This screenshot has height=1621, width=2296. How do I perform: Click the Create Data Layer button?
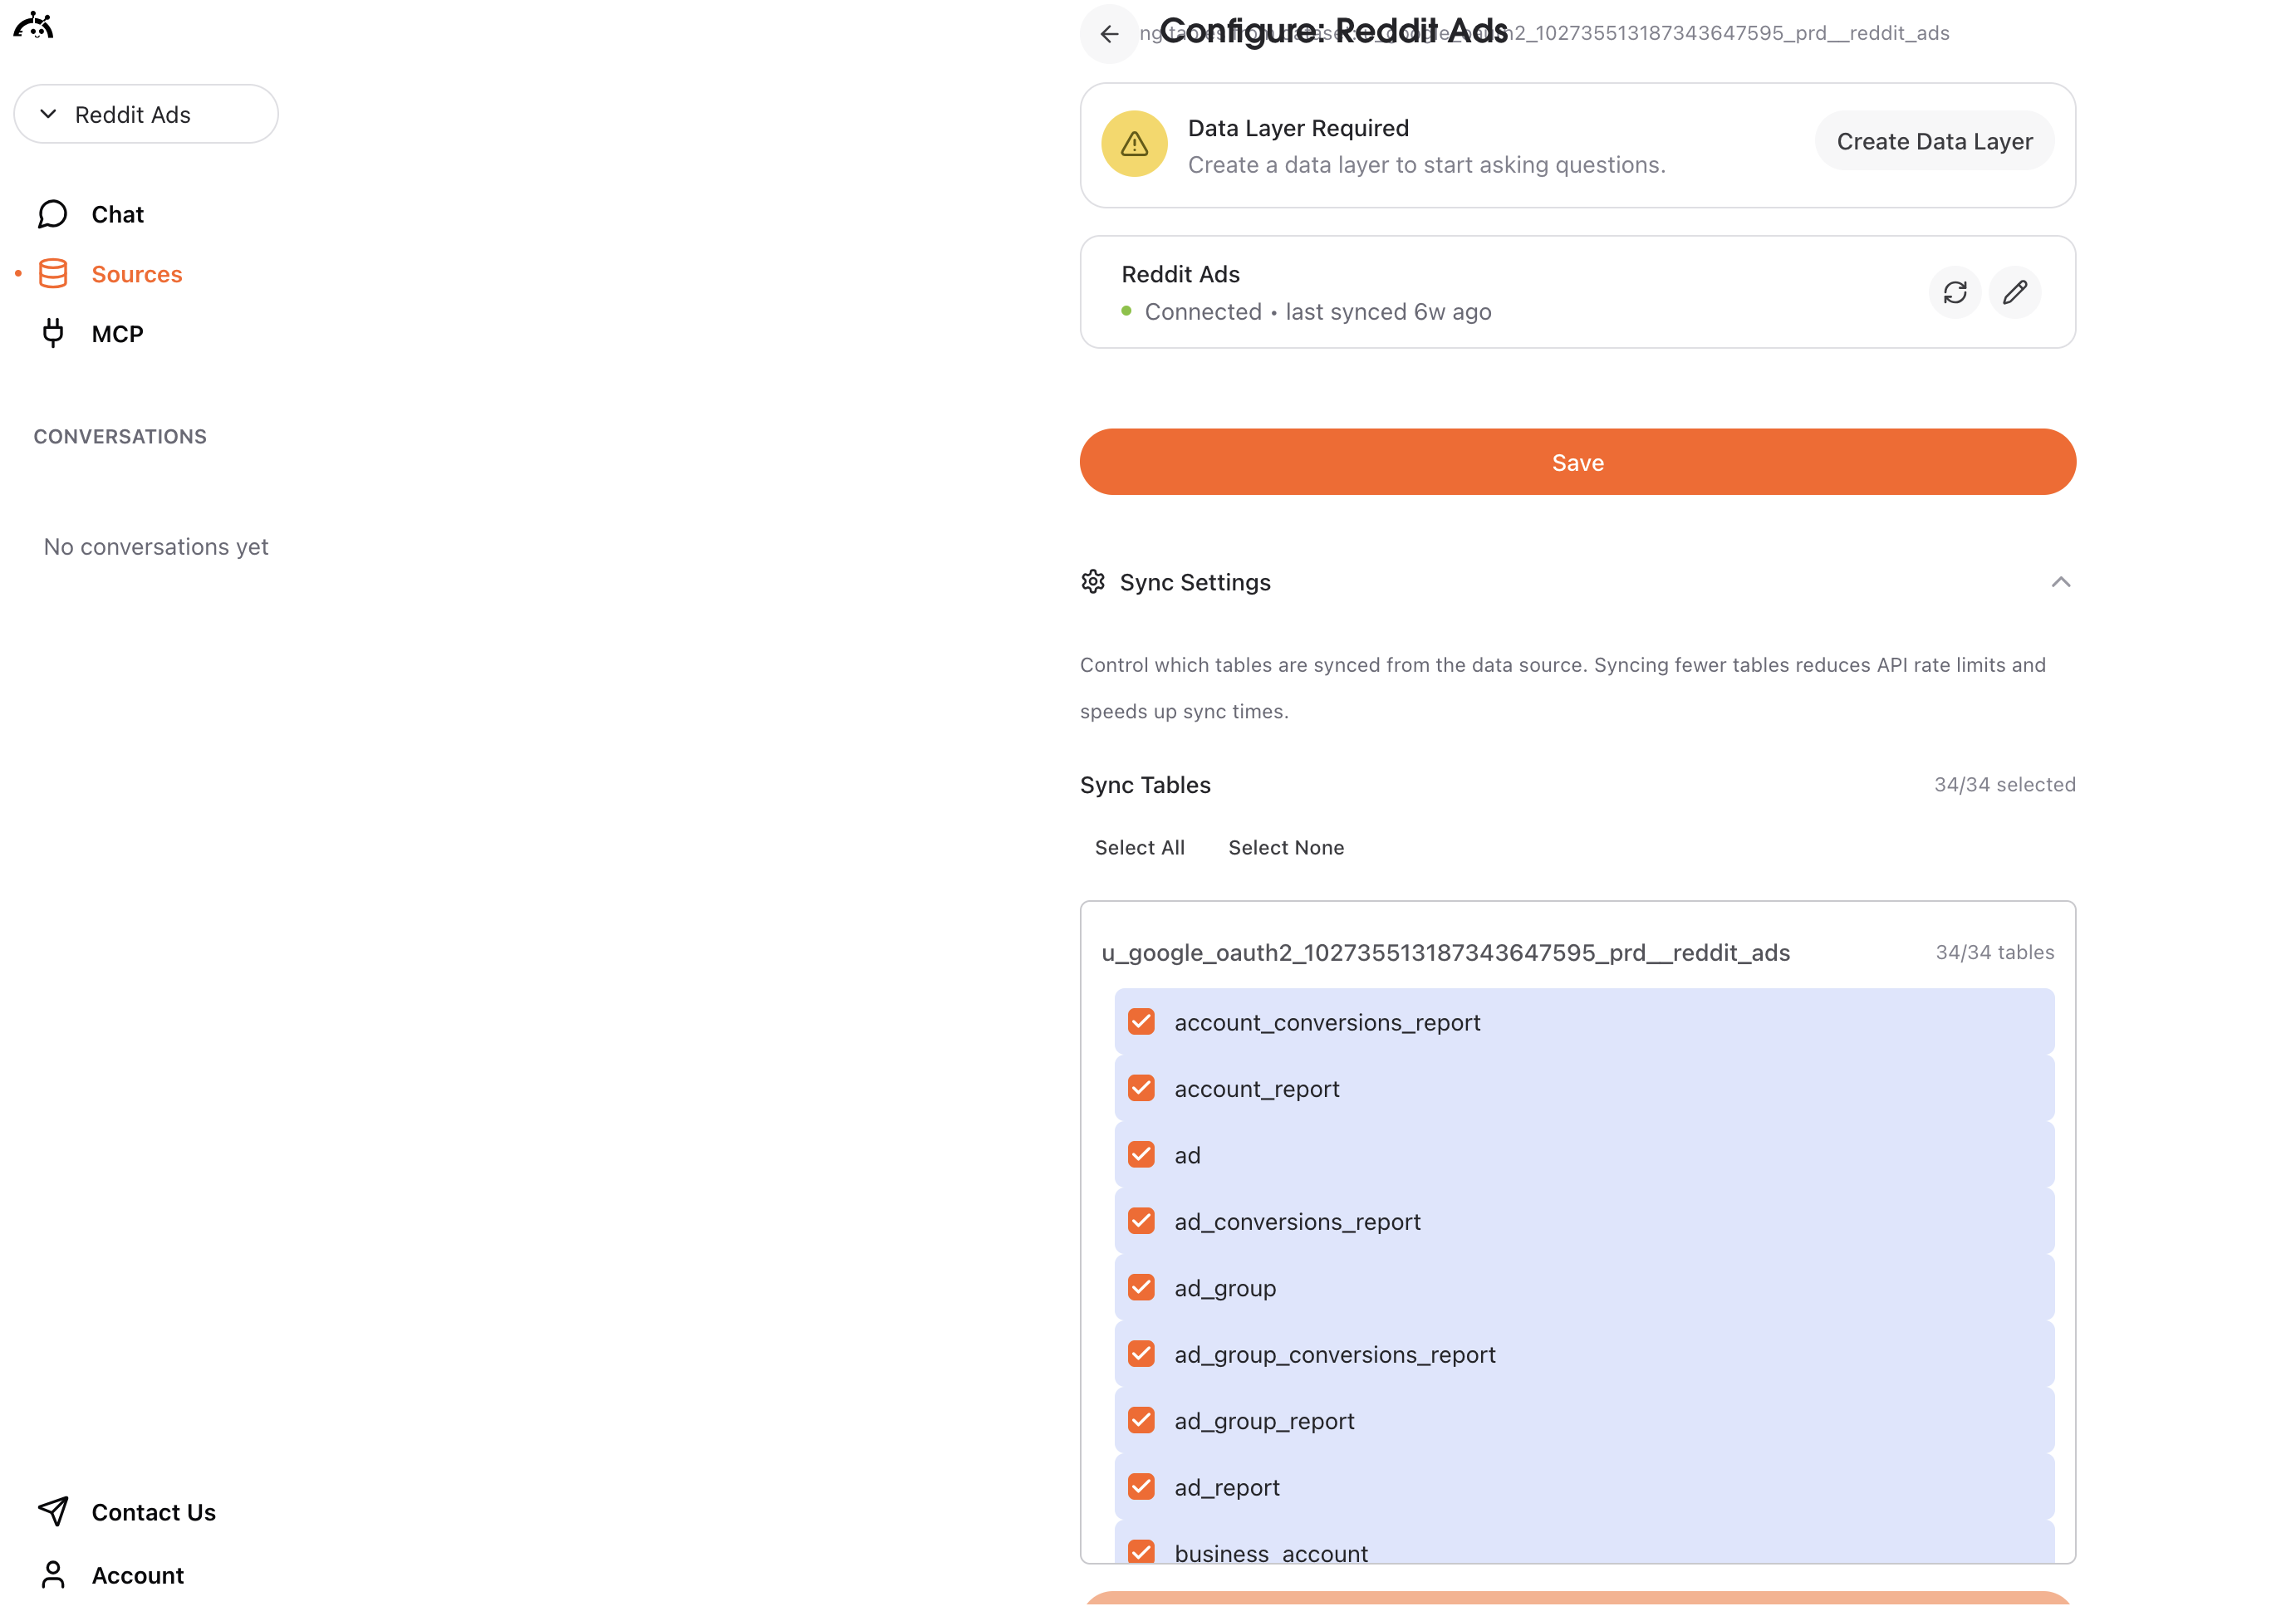1934,141
